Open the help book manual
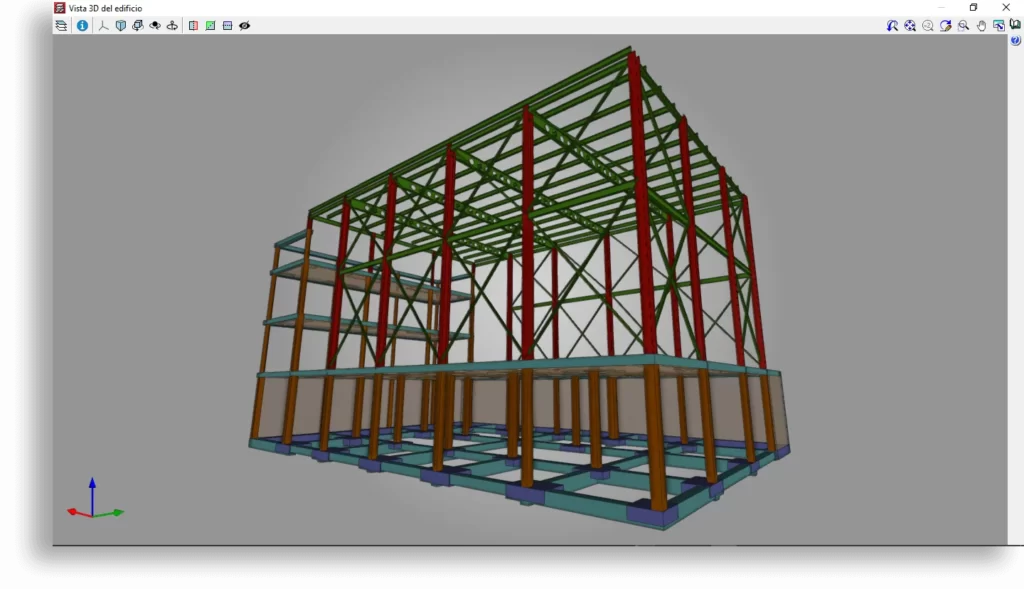1024x589 pixels. pos(1013,25)
